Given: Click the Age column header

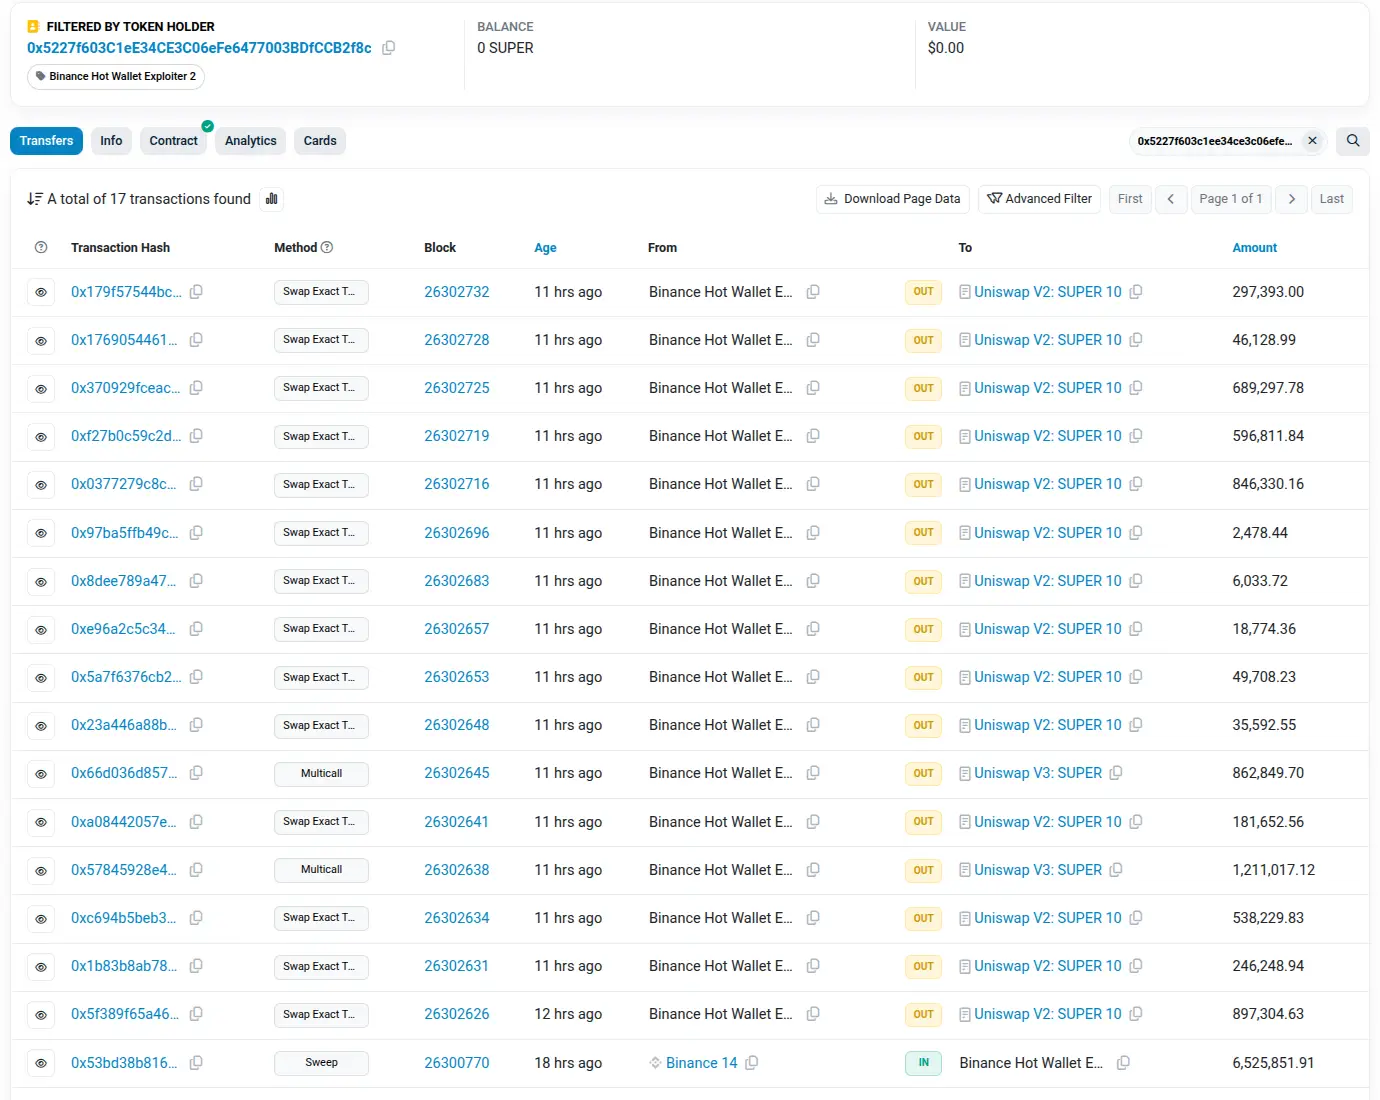Looking at the screenshot, I should (x=545, y=248).
